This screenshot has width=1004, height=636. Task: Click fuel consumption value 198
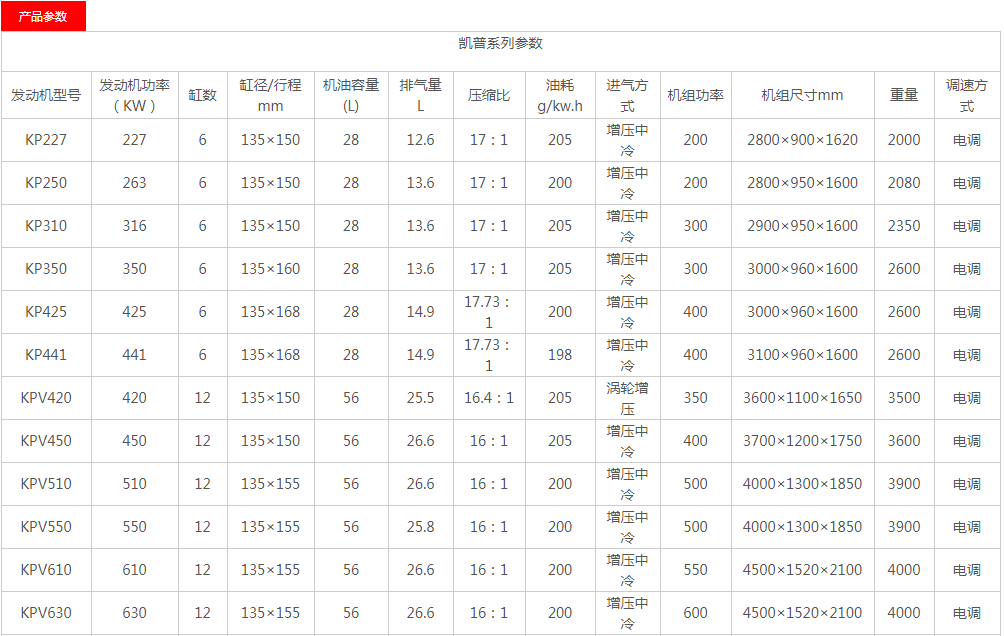(x=560, y=354)
